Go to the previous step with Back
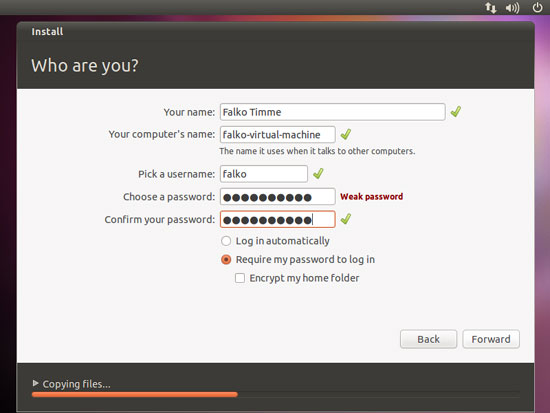 428,339
